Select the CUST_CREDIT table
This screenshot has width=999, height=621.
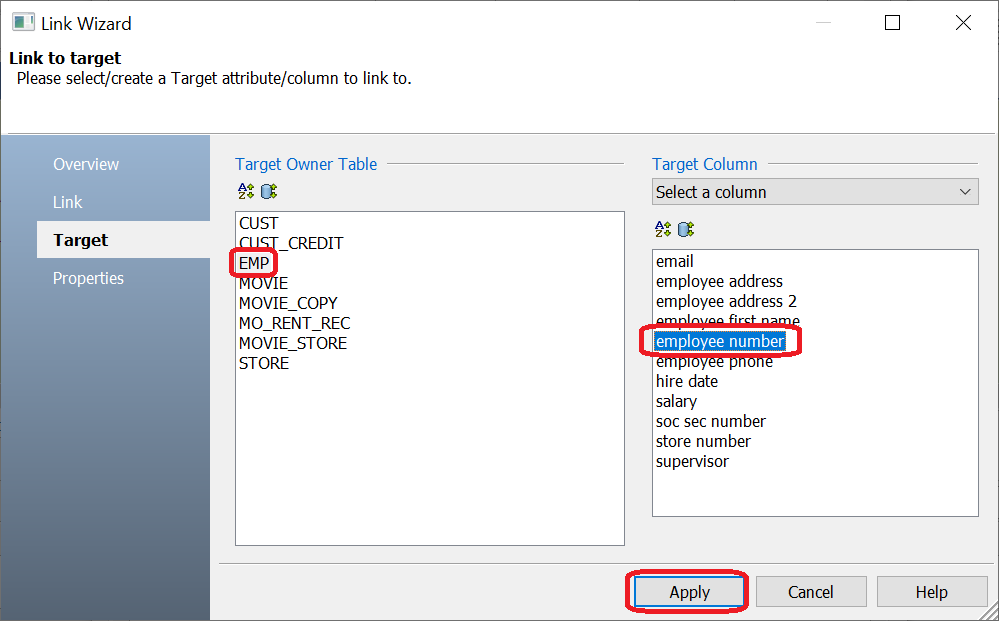tap(291, 243)
